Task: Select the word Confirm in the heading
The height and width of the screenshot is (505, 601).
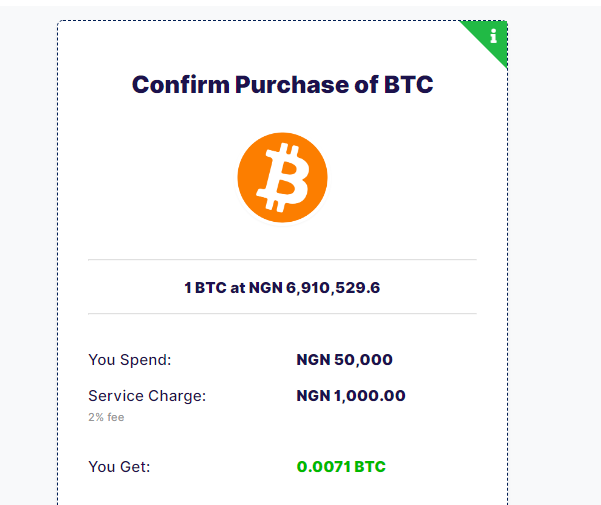Action: click(181, 84)
